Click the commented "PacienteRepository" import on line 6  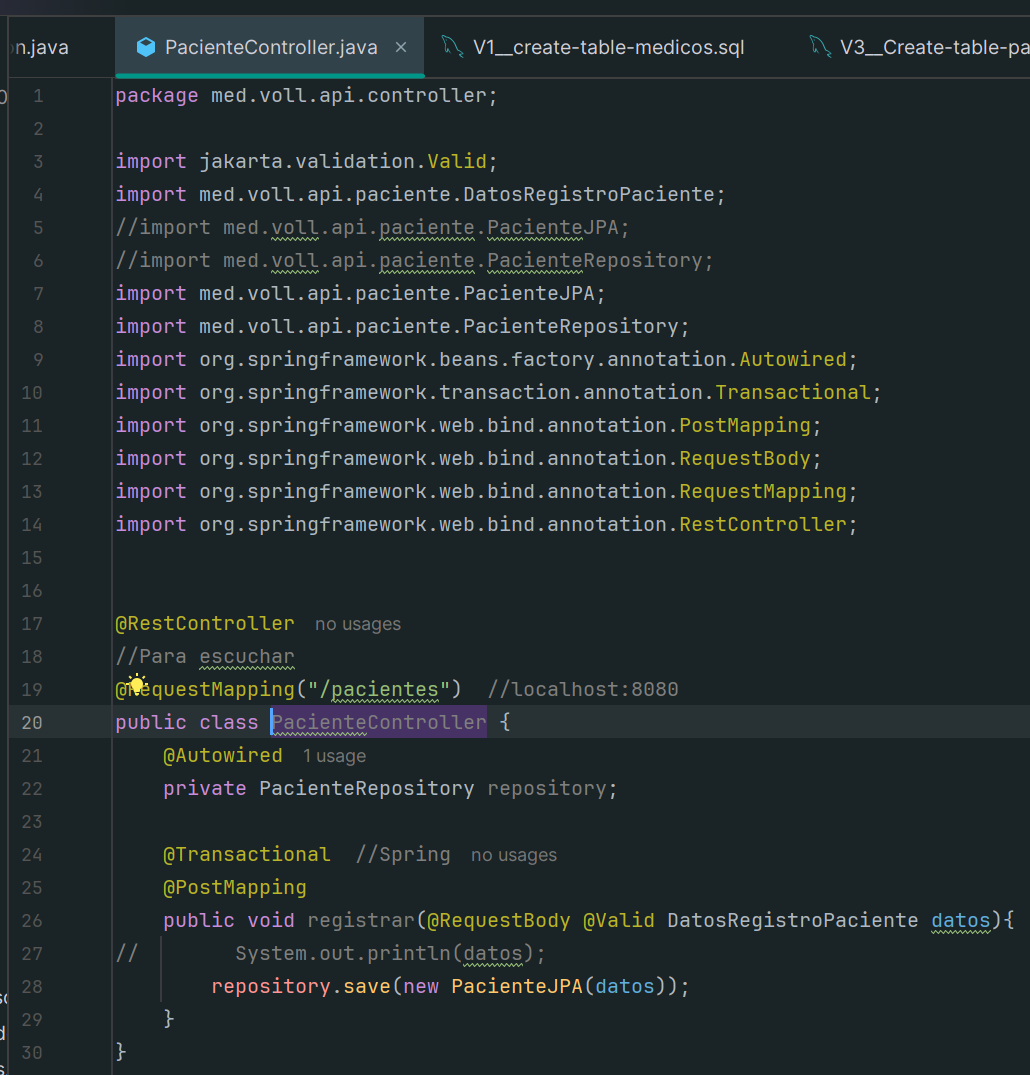point(595,261)
